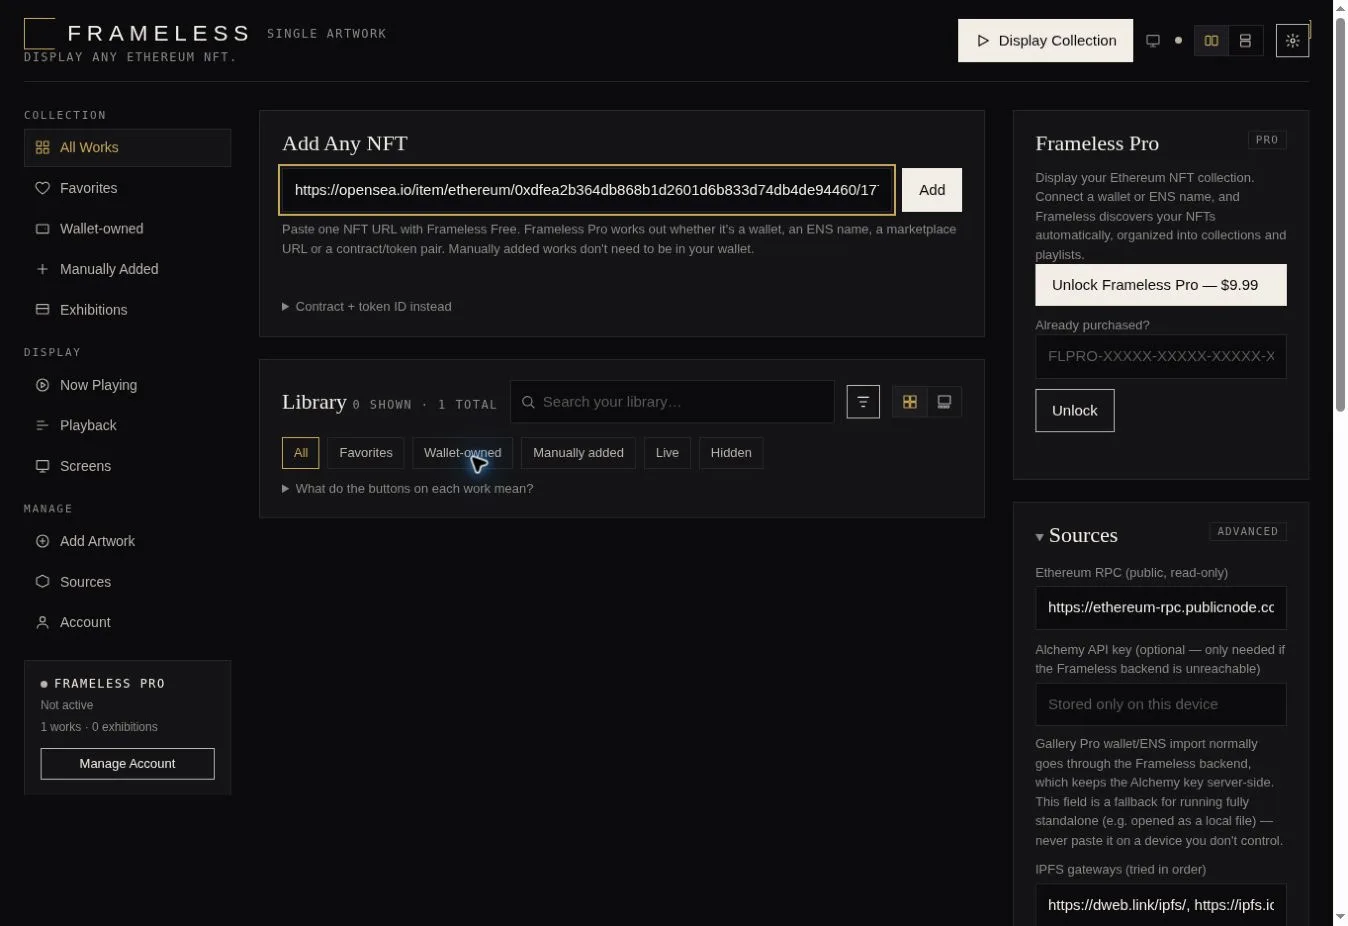Click the '1 works · 0 exhibitions' text

click(99, 727)
